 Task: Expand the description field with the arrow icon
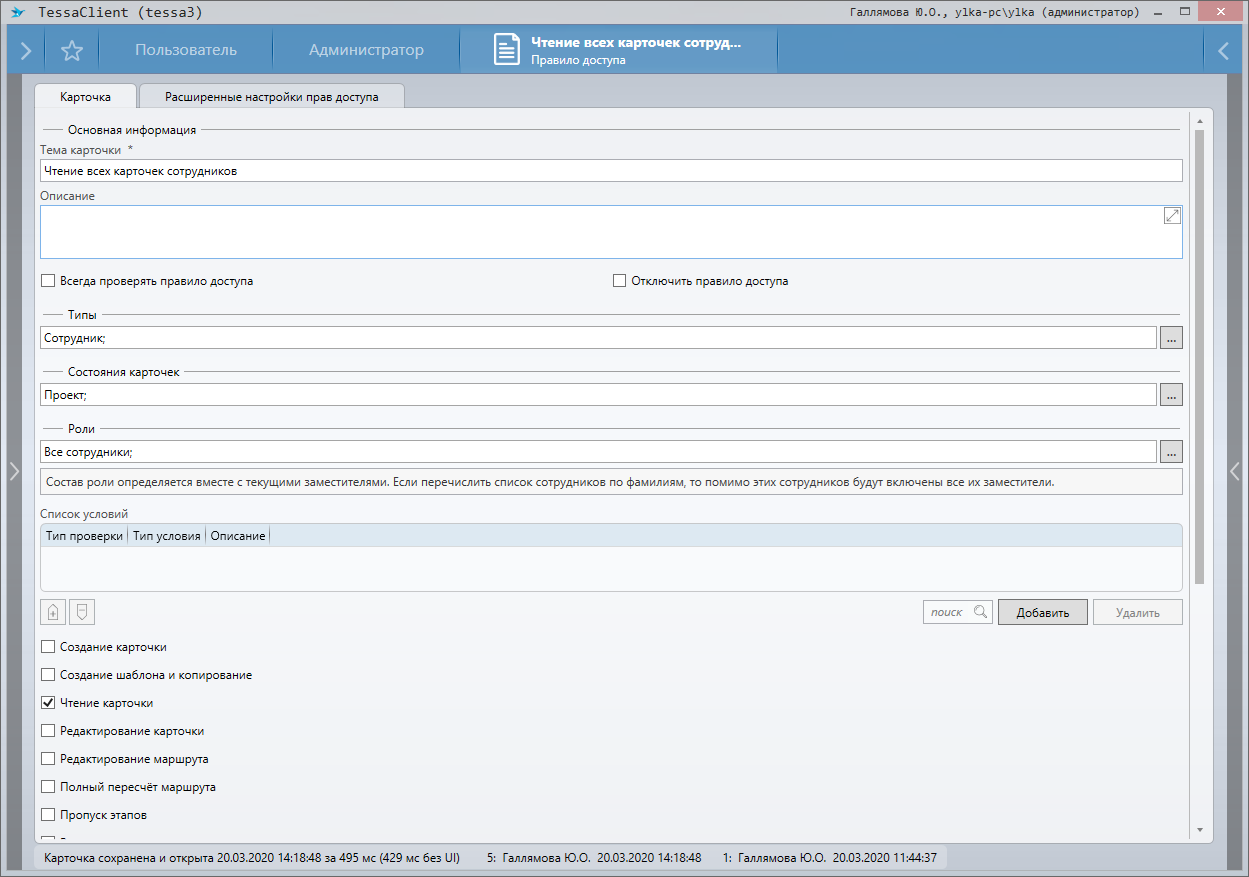click(x=1172, y=216)
